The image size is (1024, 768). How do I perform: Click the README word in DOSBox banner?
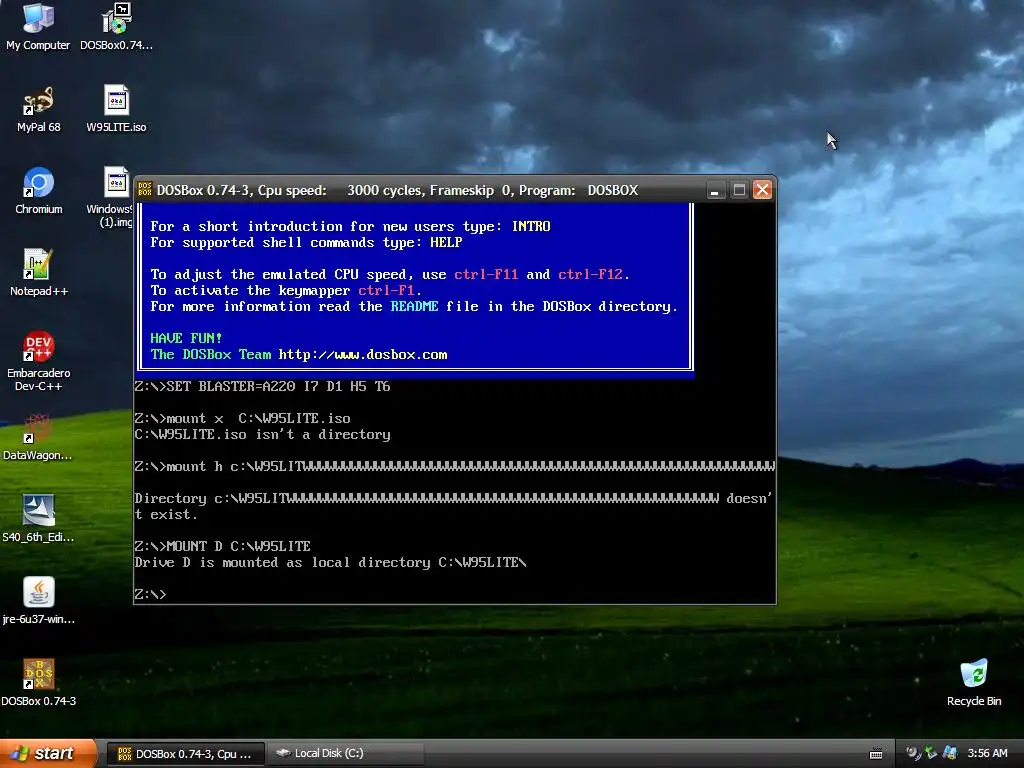click(414, 306)
